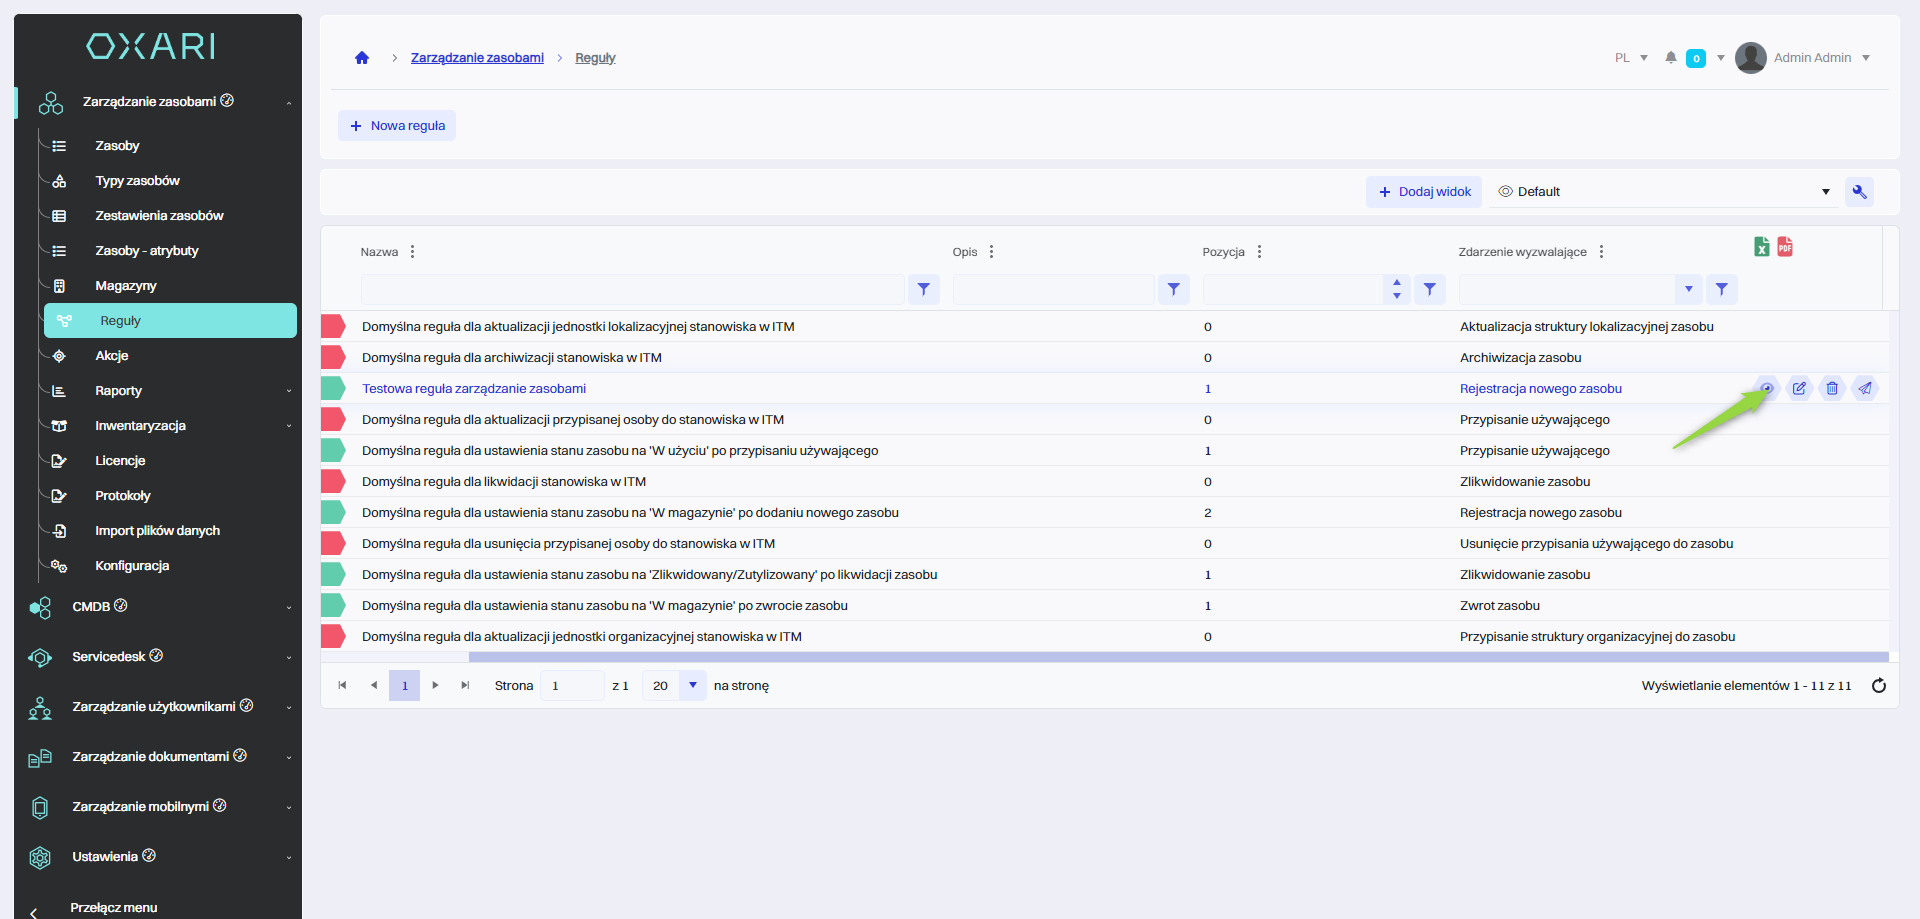Image resolution: width=1920 pixels, height=919 pixels.
Task: Open Typy zasobów in the sidebar
Action: [137, 181]
